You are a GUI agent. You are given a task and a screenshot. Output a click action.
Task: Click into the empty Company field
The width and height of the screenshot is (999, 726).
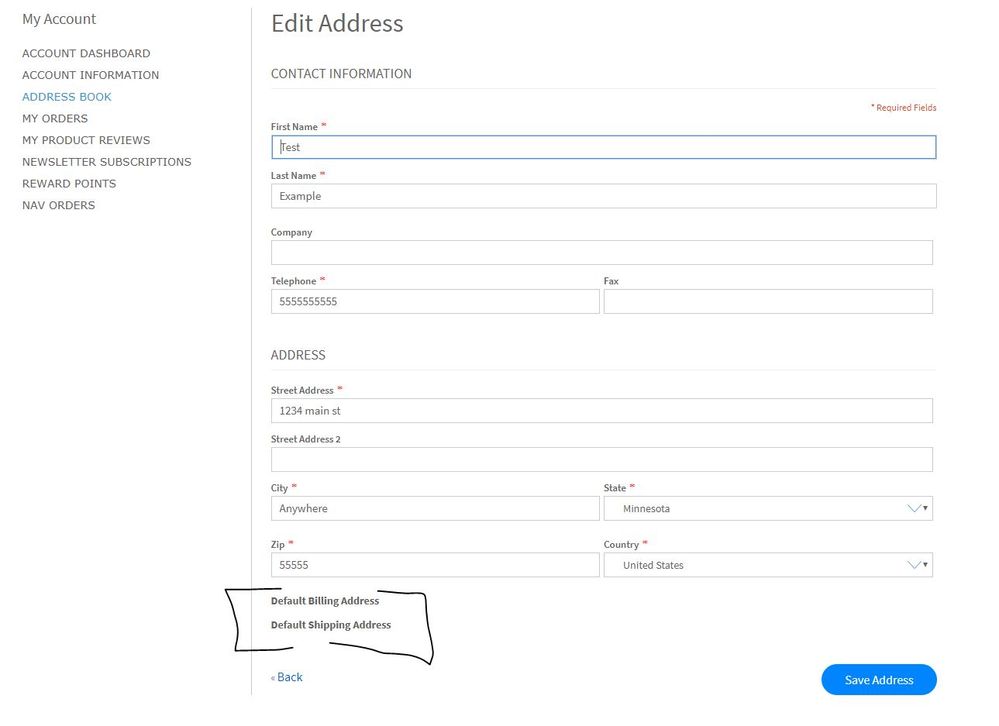tap(601, 252)
